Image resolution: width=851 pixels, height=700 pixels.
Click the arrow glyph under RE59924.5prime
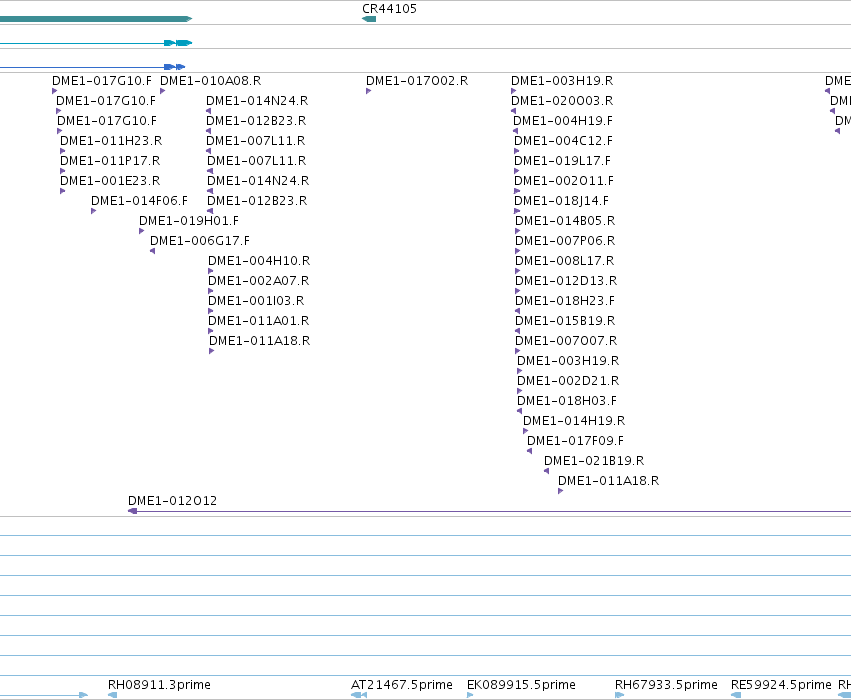click(x=736, y=695)
